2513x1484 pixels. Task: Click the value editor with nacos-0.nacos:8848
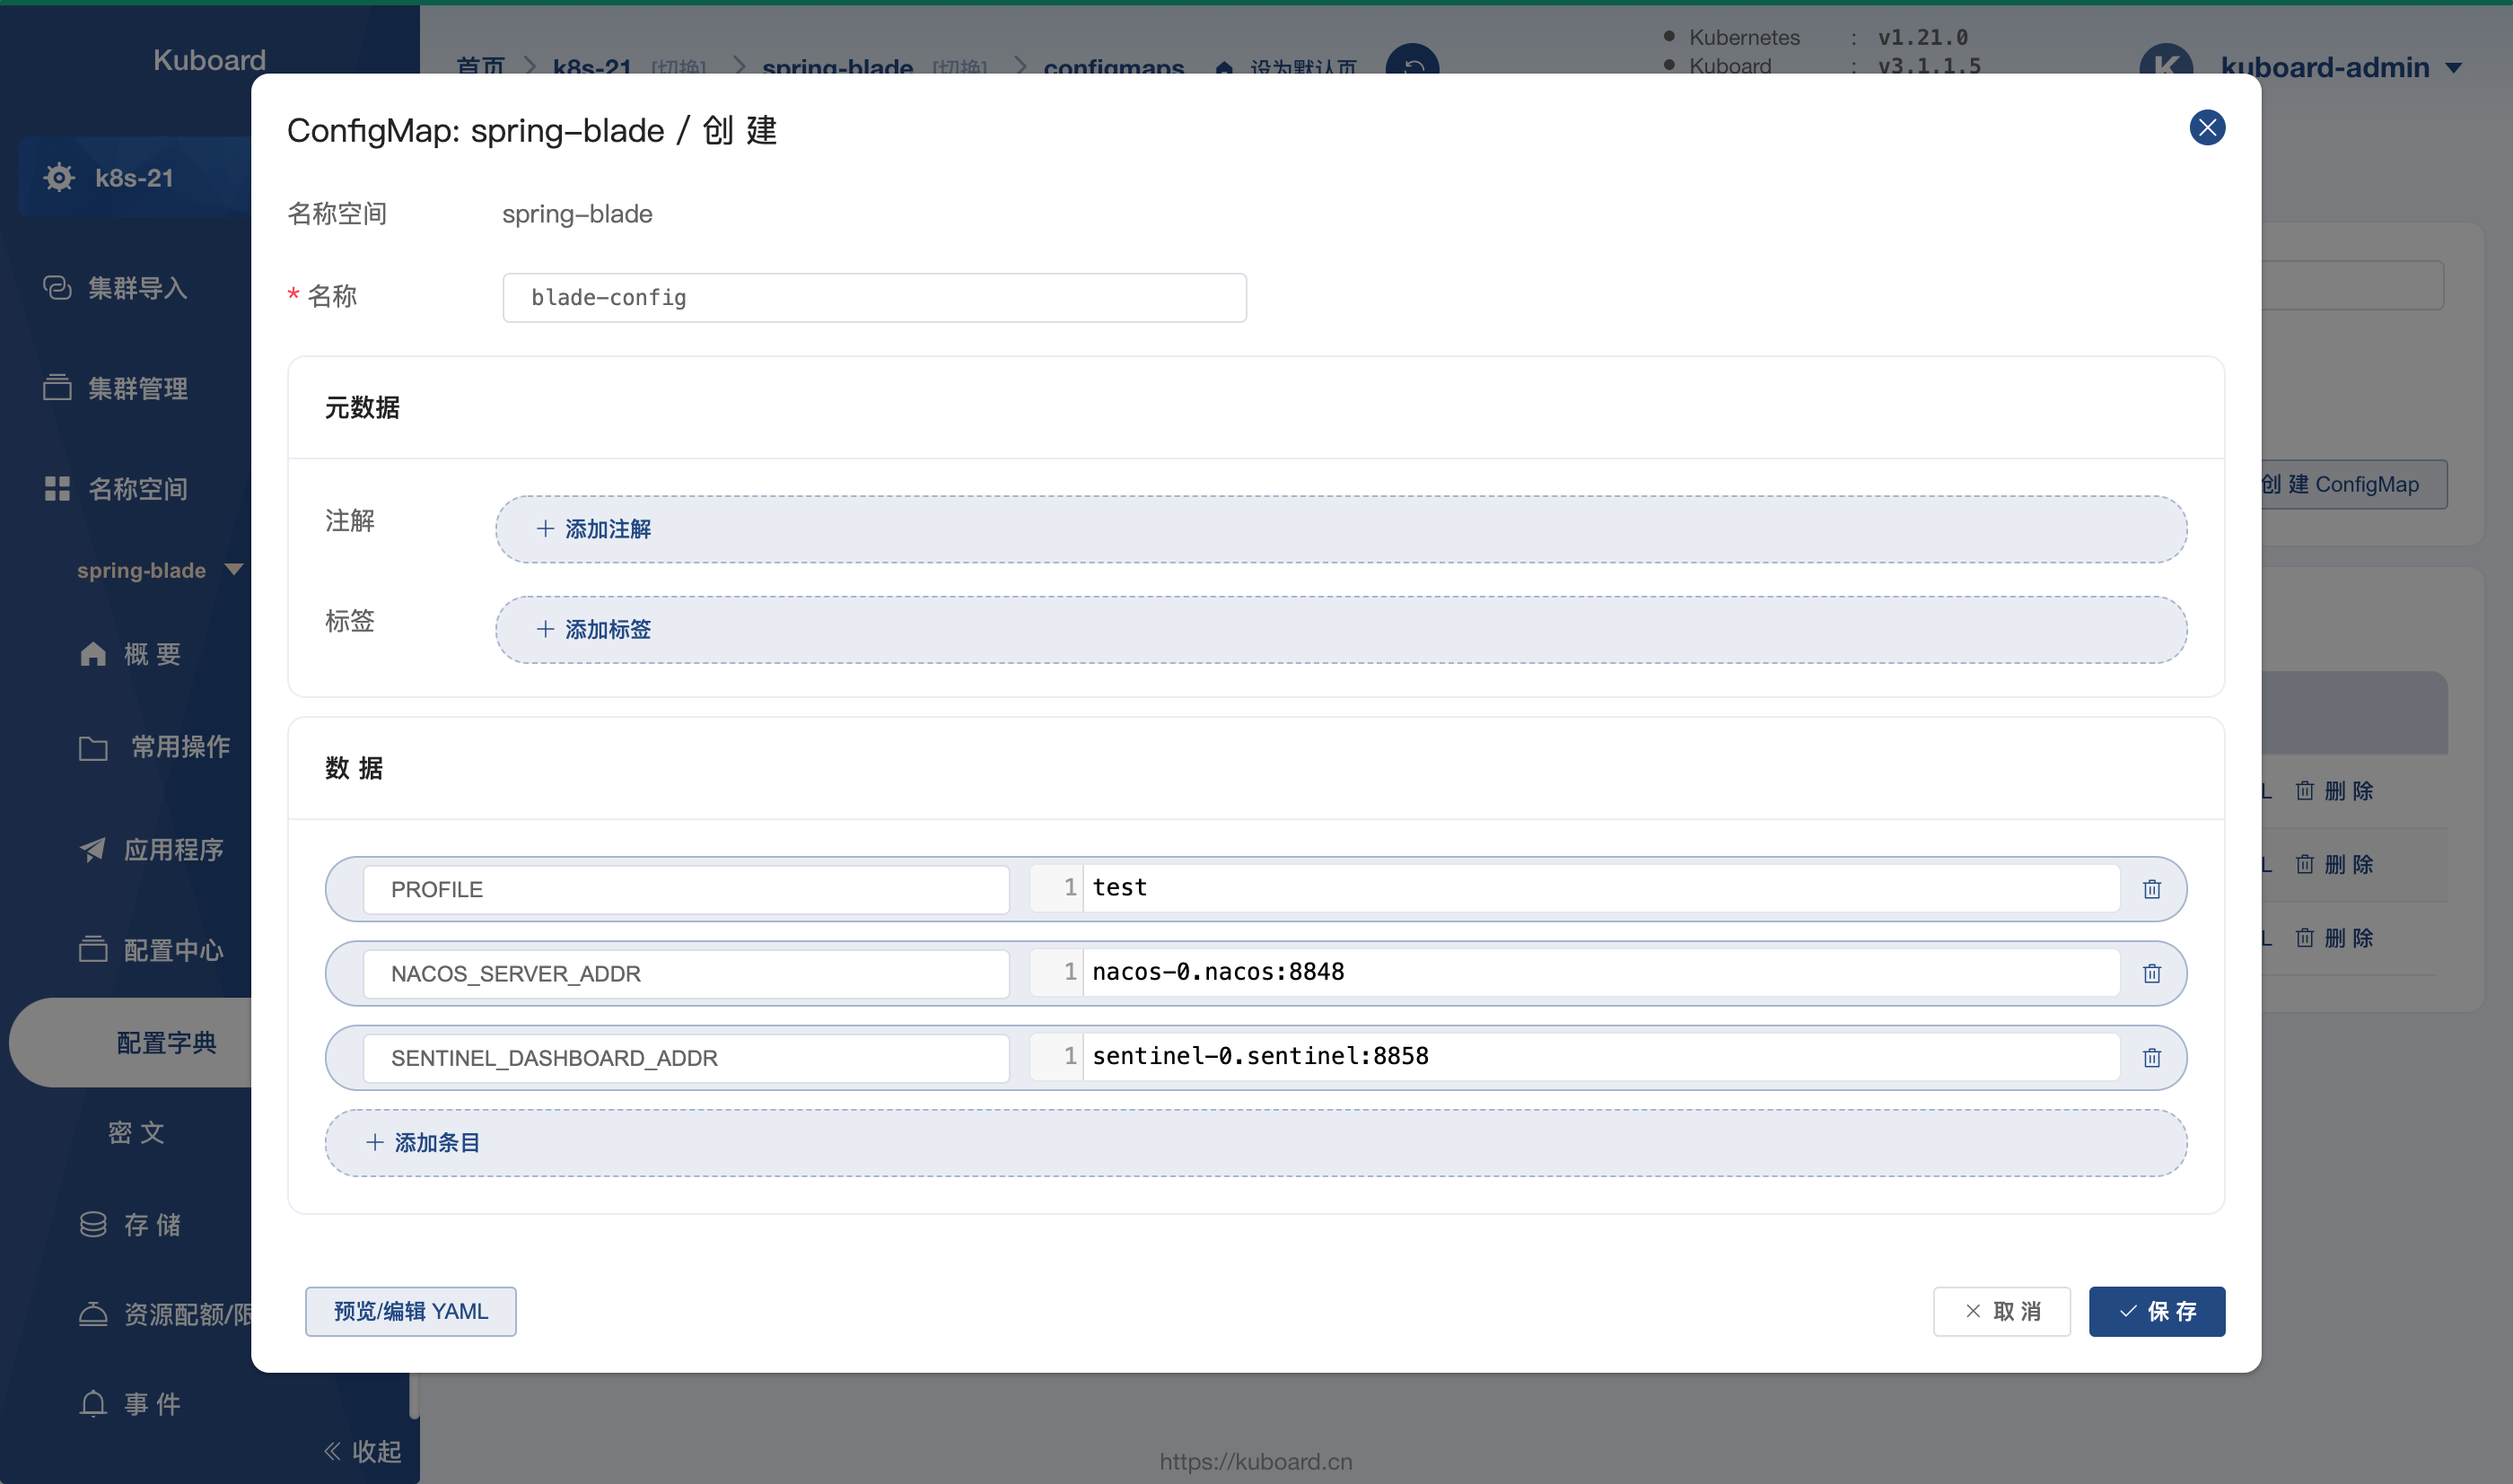click(x=1575, y=972)
